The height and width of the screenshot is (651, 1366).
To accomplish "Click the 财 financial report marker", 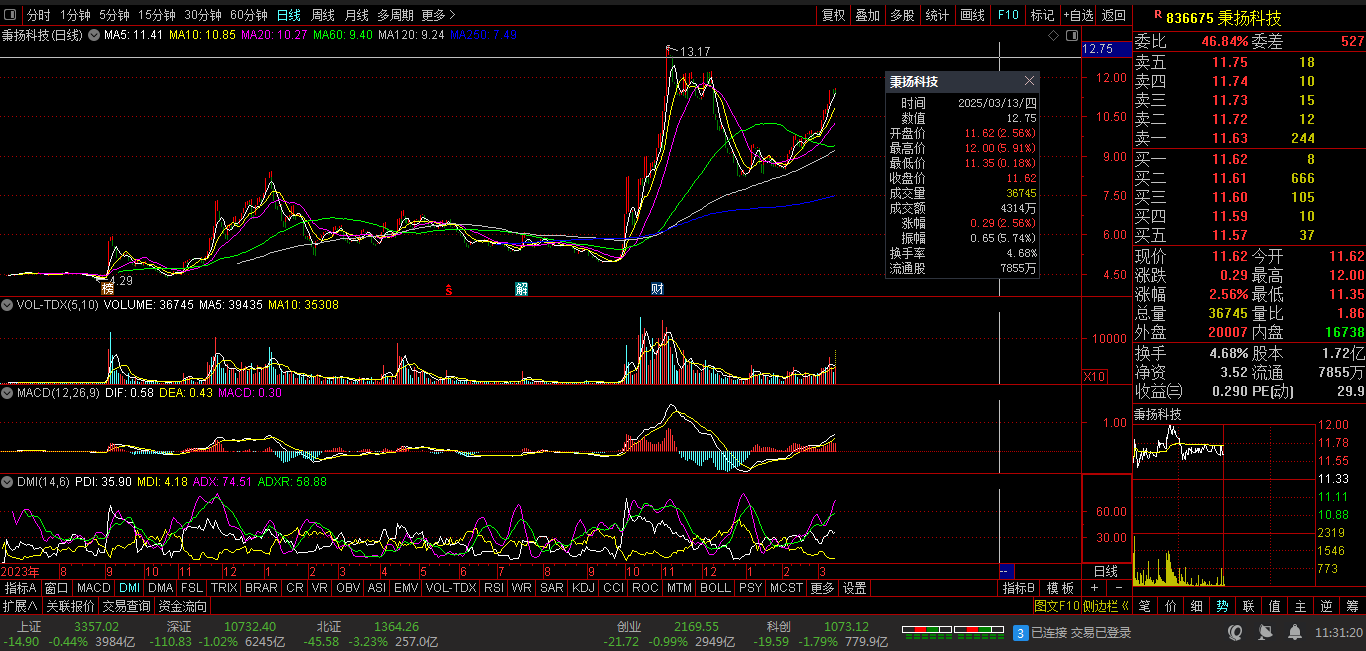I will 657,289.
